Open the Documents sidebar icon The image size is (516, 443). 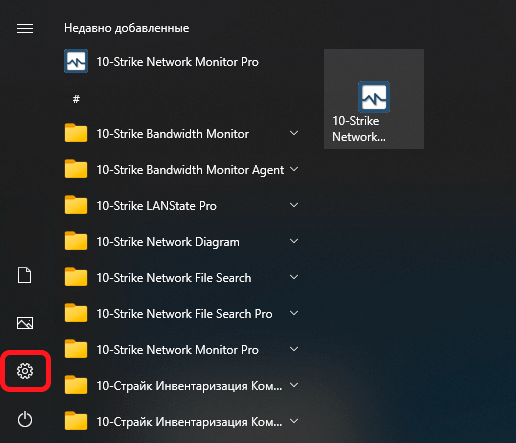[25, 275]
